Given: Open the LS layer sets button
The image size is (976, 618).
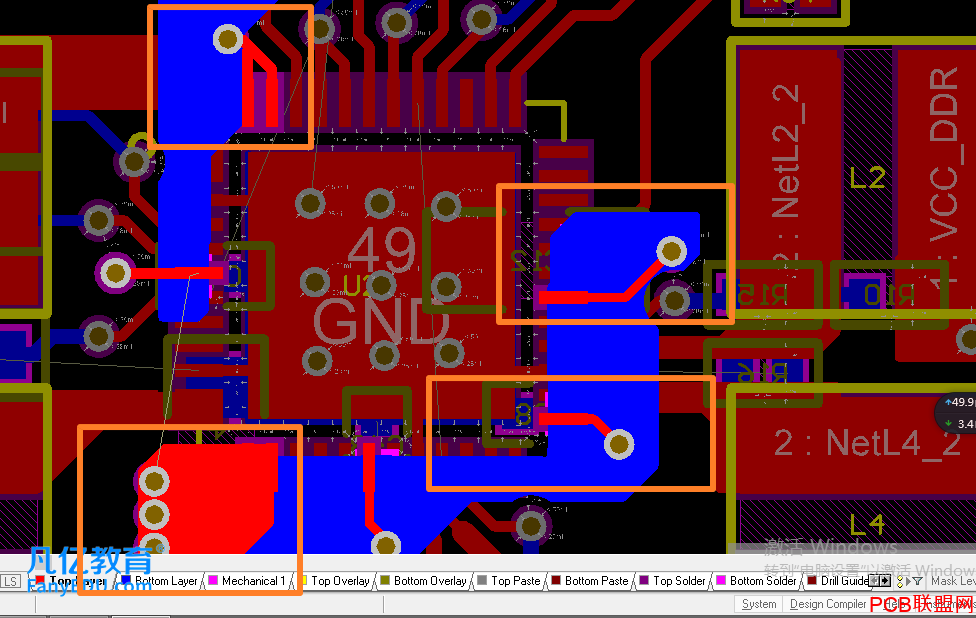Looking at the screenshot, I should coord(11,581).
